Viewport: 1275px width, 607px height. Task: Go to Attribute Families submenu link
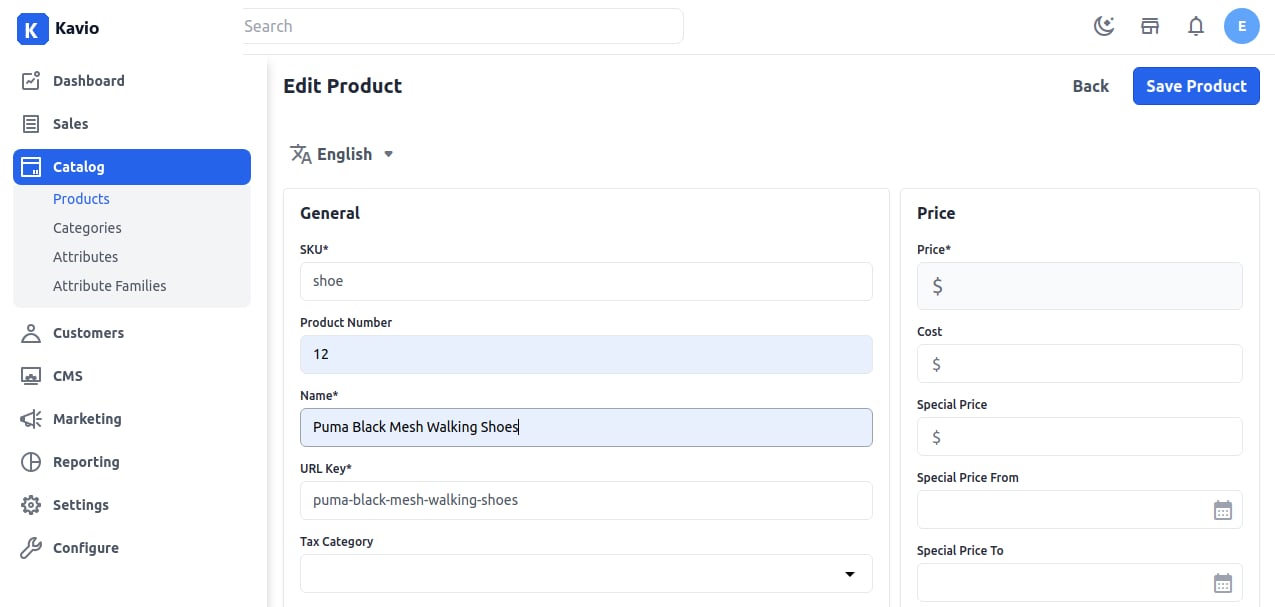(x=110, y=286)
